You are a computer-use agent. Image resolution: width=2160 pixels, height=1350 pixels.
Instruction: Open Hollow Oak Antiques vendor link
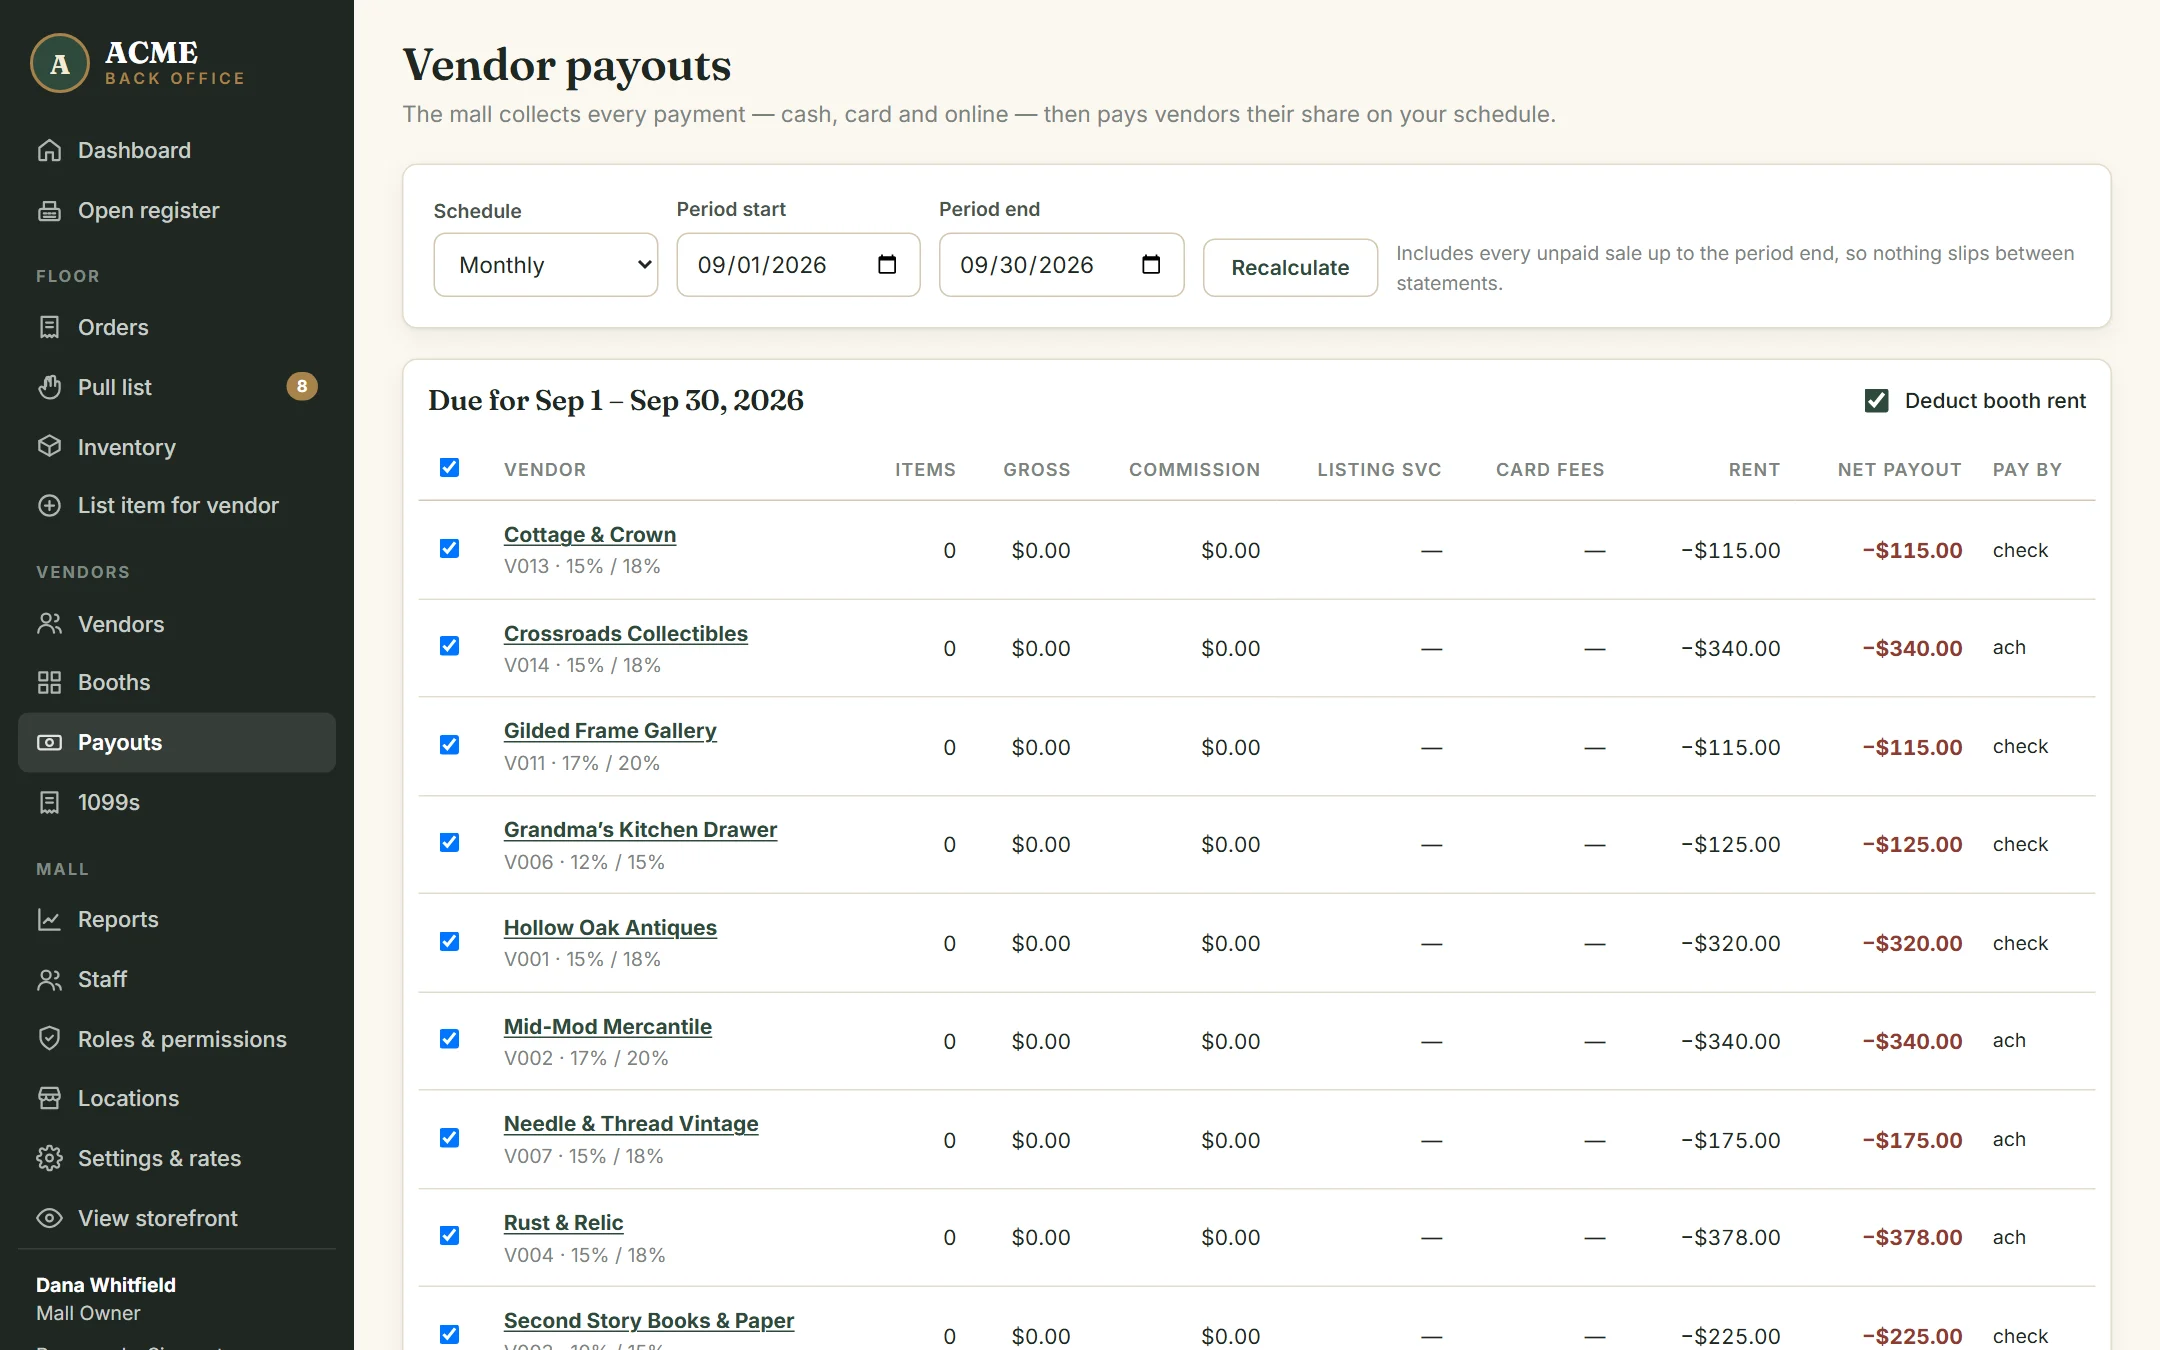pos(610,928)
